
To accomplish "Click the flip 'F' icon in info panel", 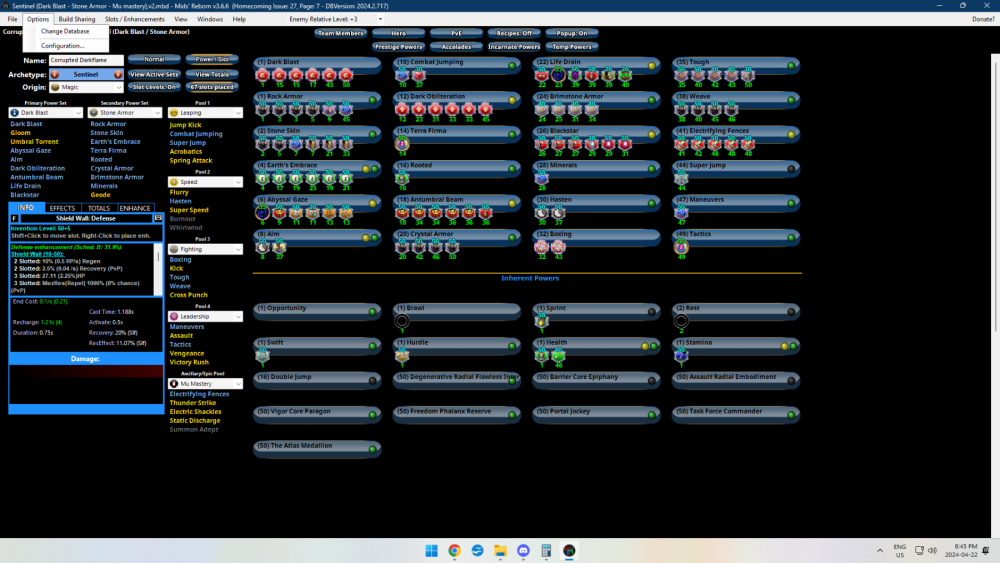I will coord(14,218).
